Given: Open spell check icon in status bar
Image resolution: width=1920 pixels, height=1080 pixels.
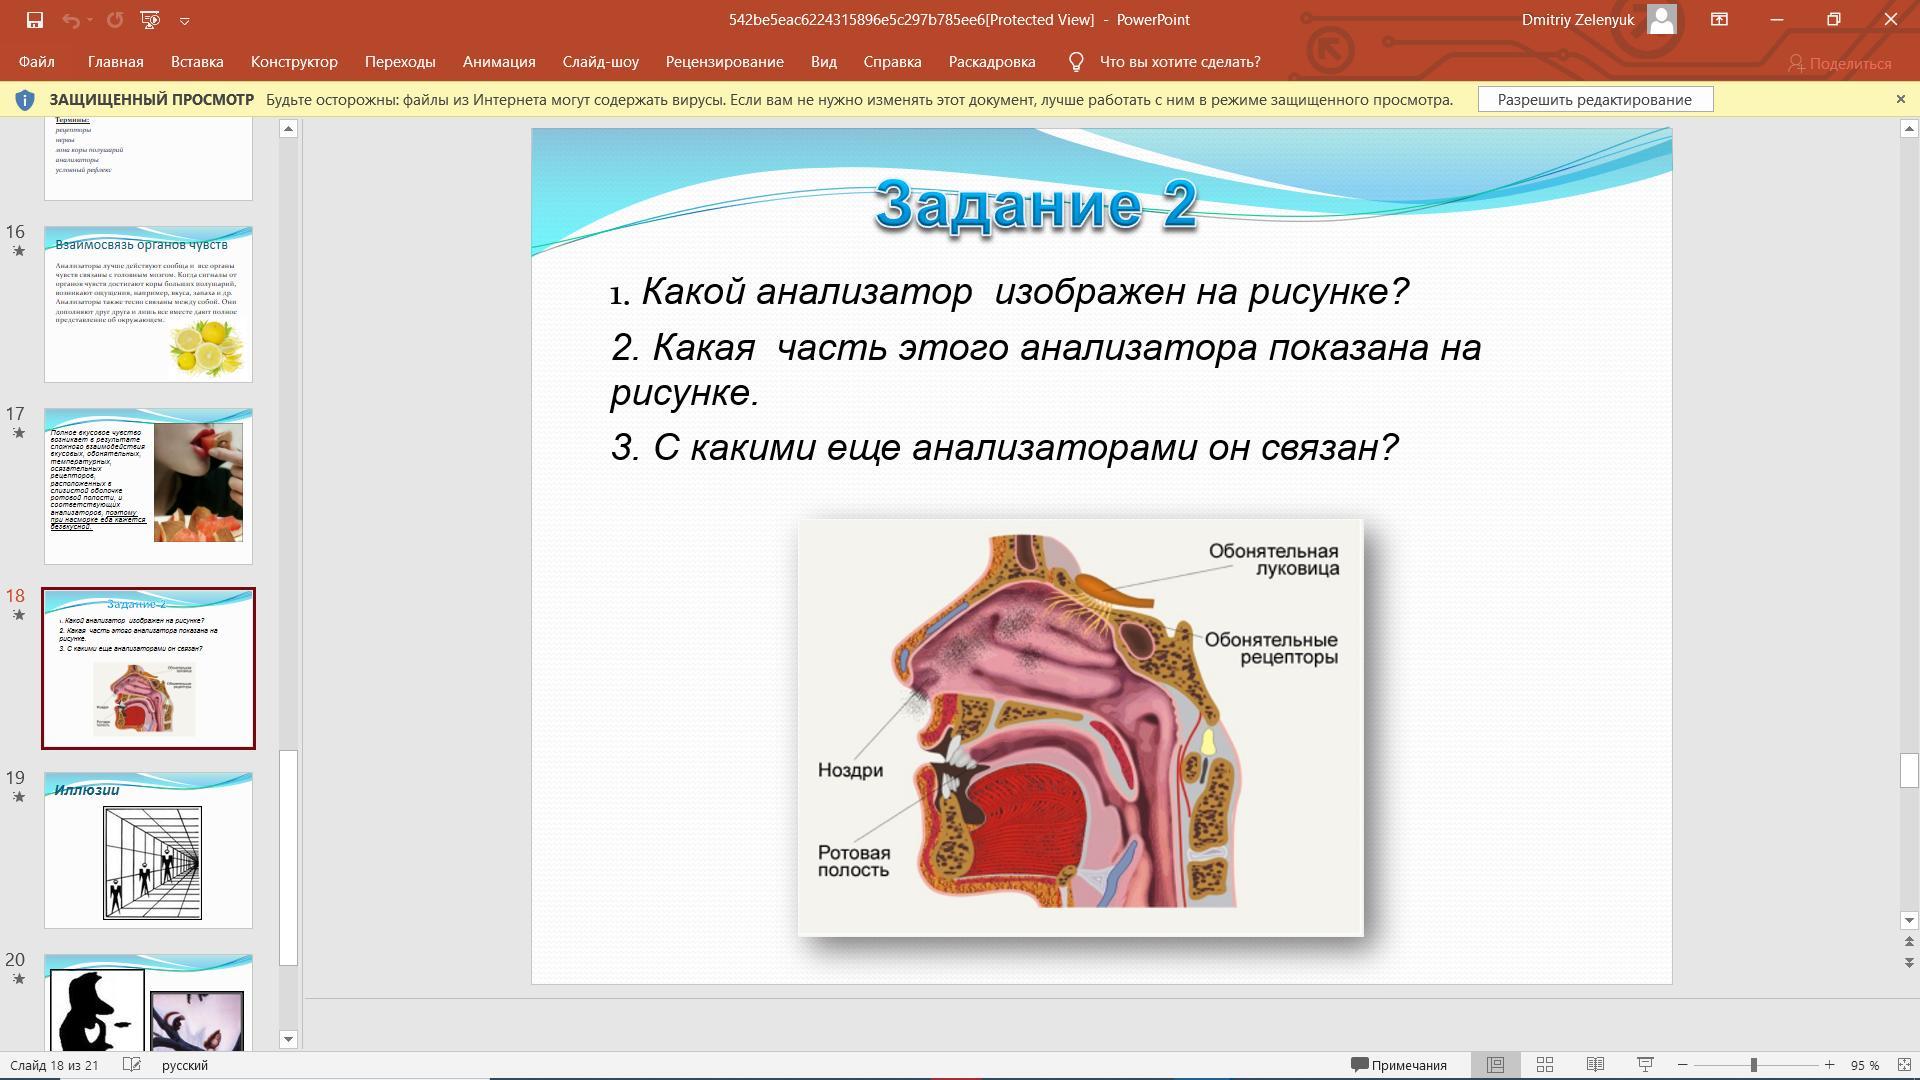Looking at the screenshot, I should (x=131, y=1065).
